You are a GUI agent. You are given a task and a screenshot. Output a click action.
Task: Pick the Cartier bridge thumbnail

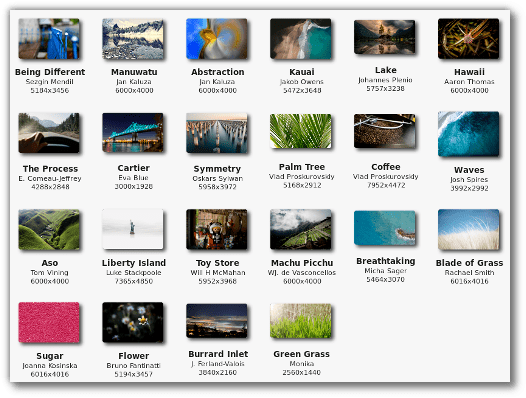pos(133,133)
